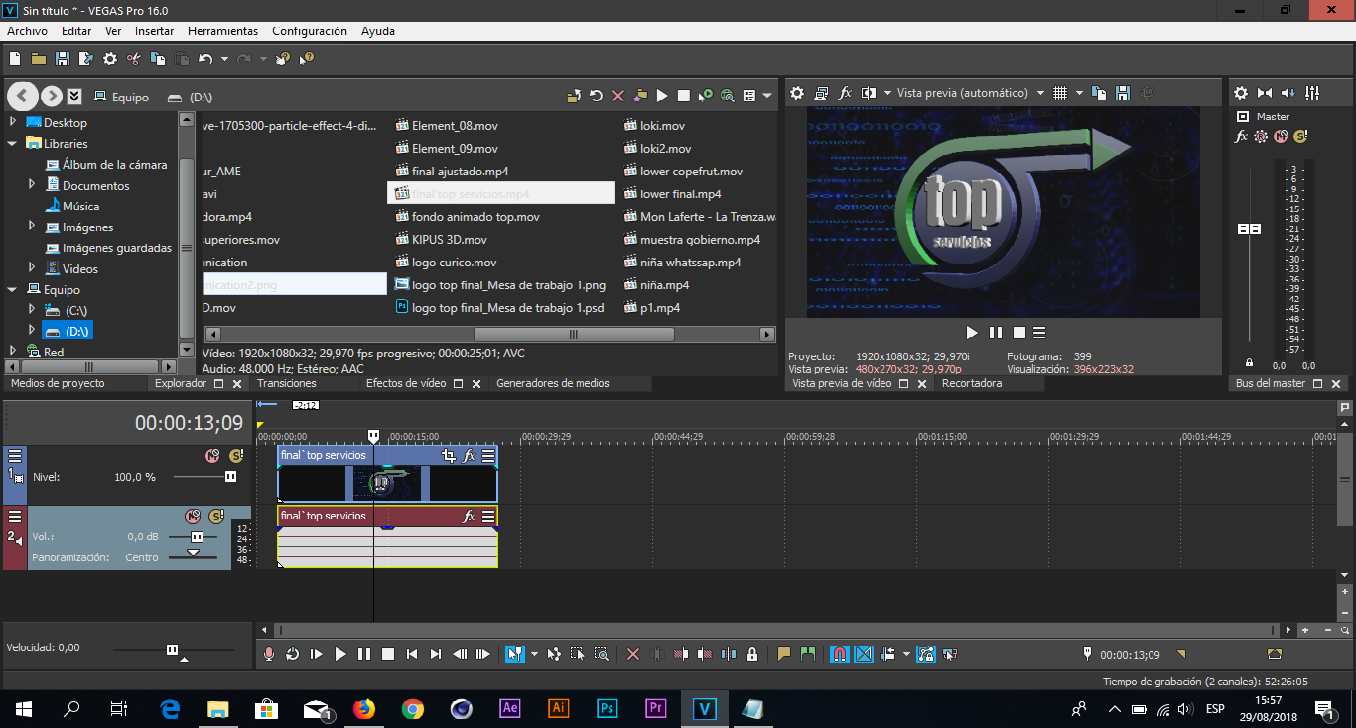Solo video track 1
Screen dimensions: 1356x728
coord(235,456)
